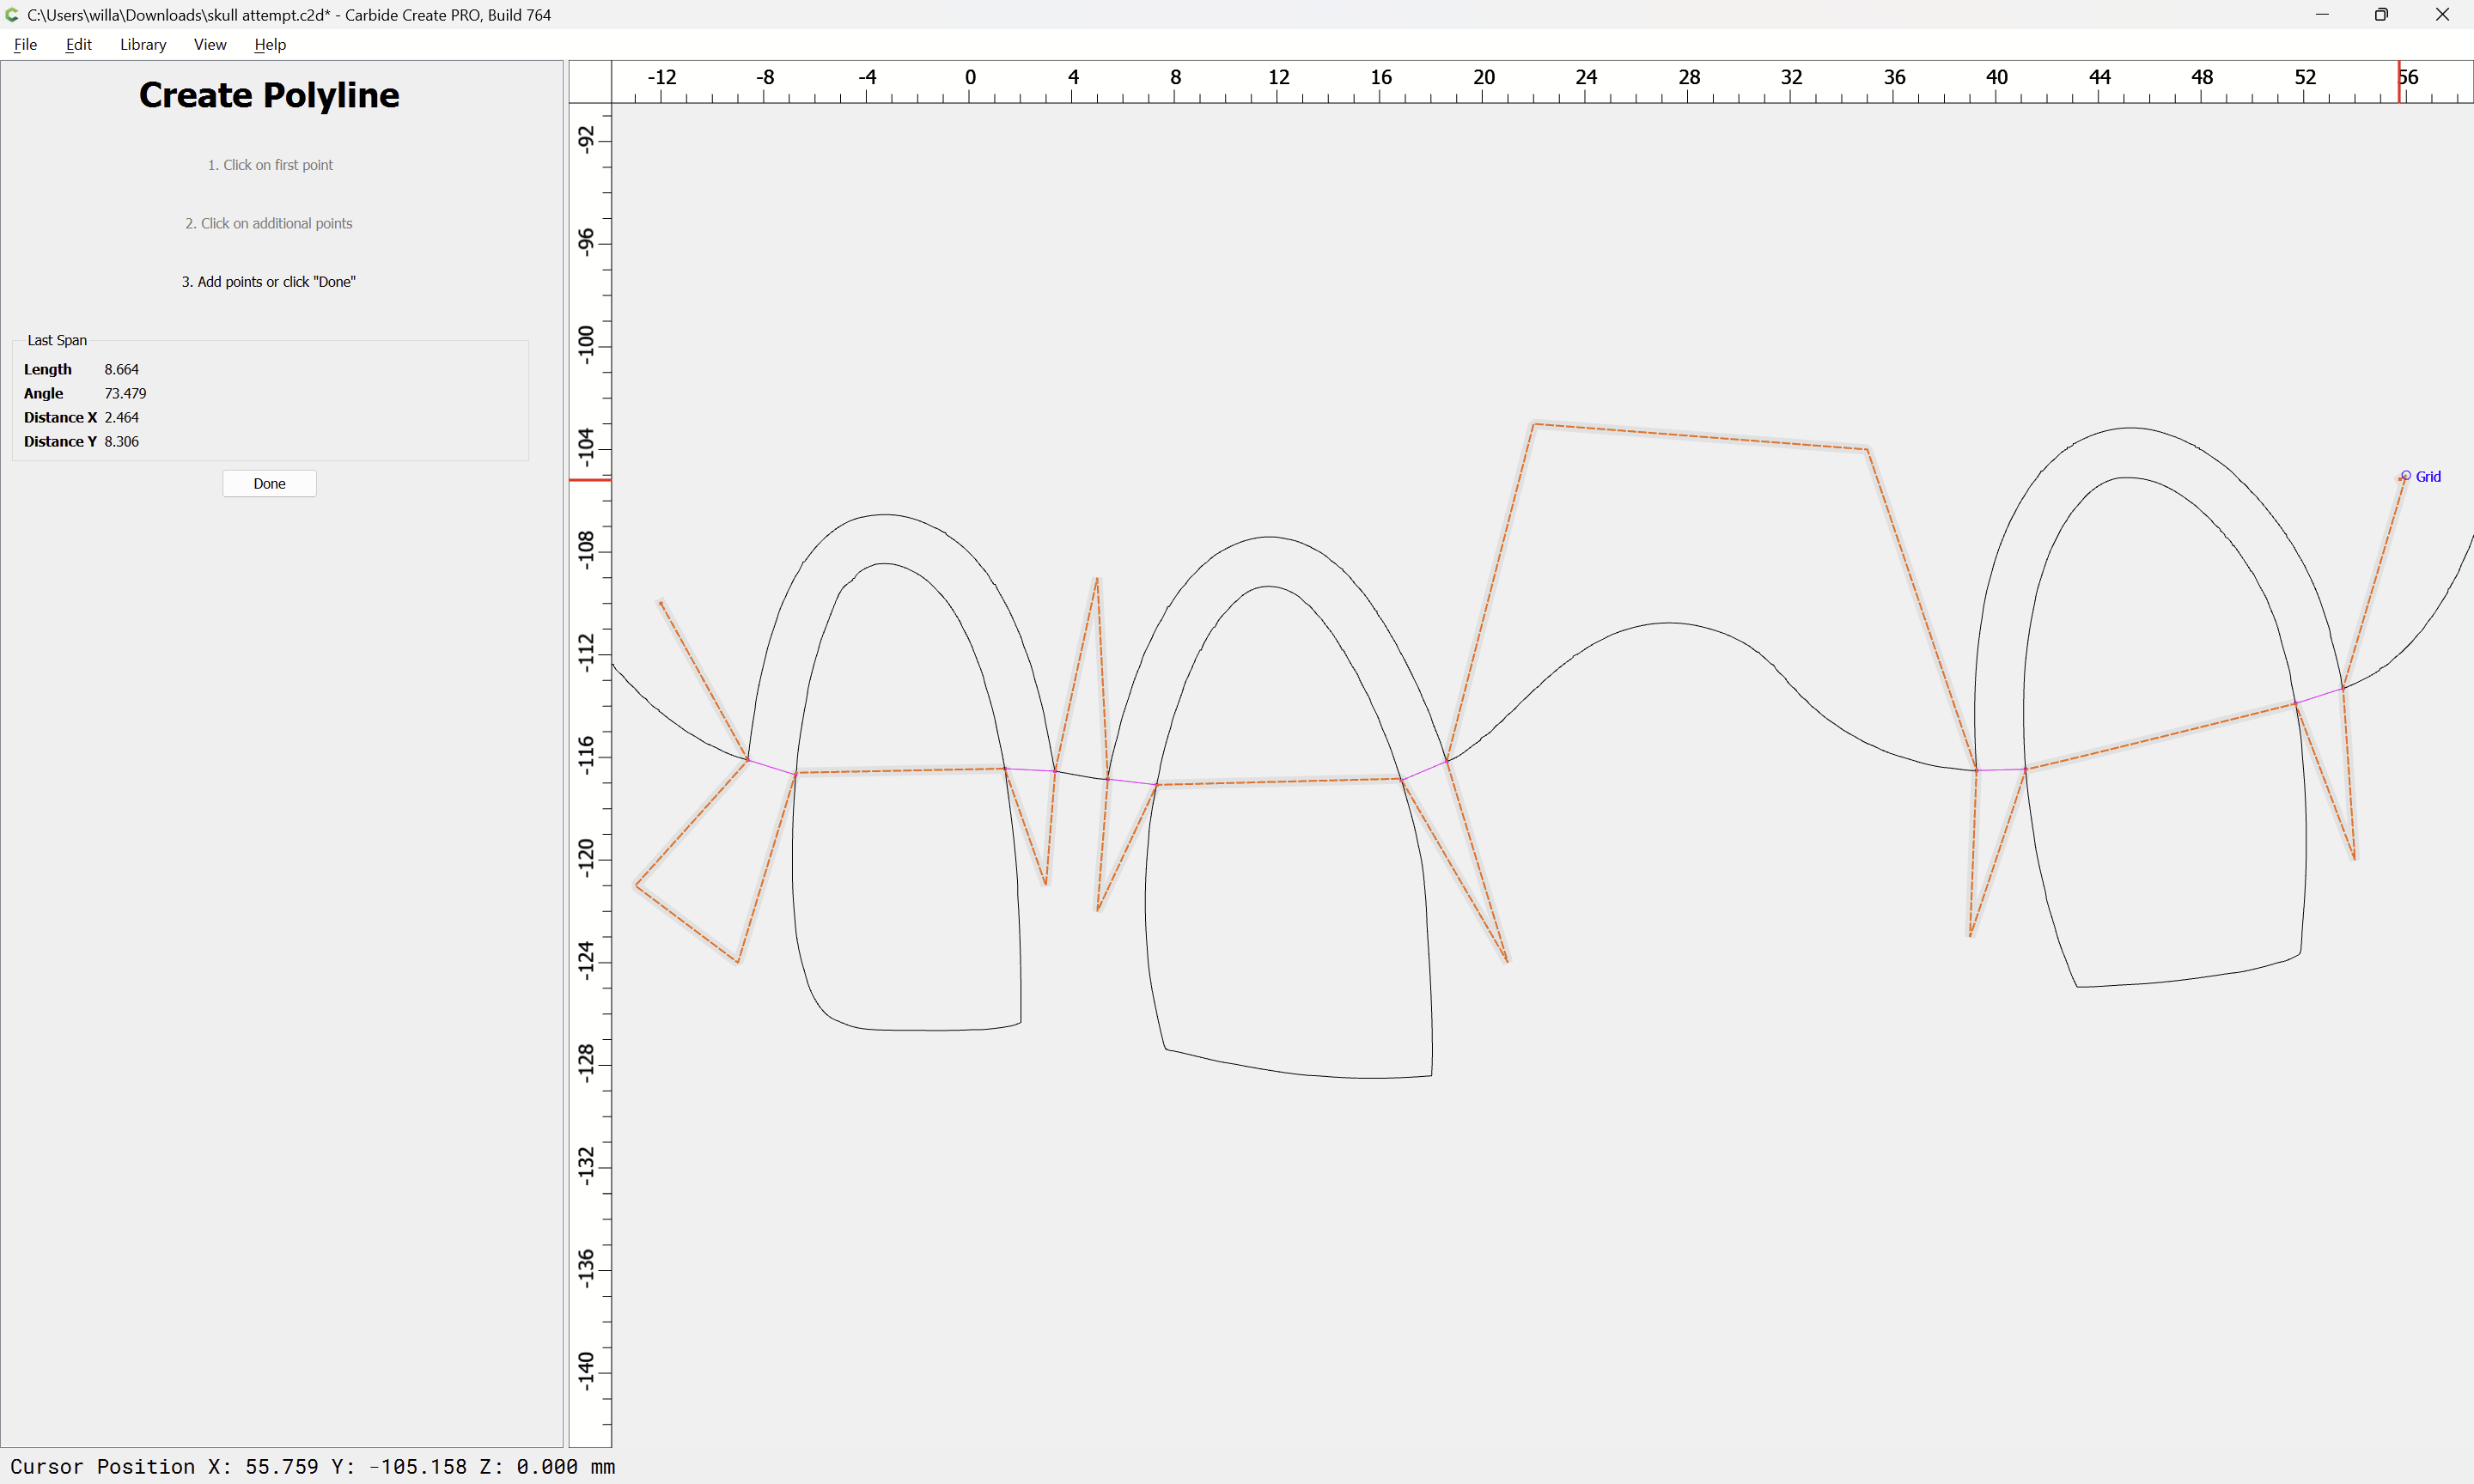
Task: Click the Grid snap point marker
Action: [x=2405, y=476]
